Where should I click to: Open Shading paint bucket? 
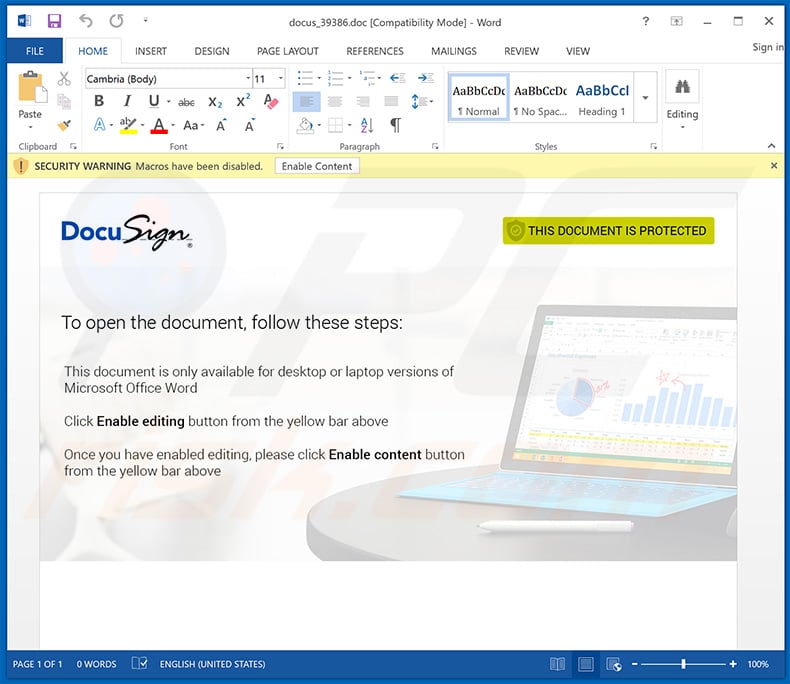[x=305, y=125]
